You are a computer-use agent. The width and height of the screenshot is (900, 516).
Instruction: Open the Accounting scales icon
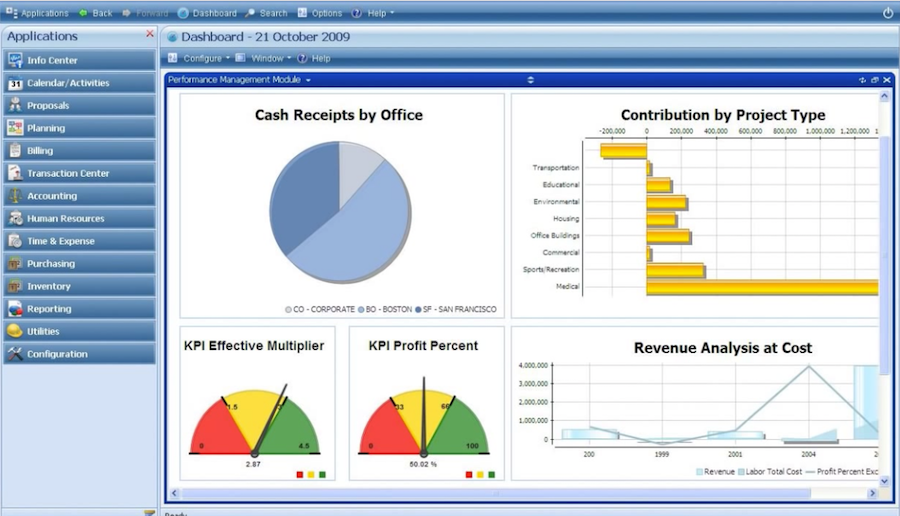[x=15, y=196]
